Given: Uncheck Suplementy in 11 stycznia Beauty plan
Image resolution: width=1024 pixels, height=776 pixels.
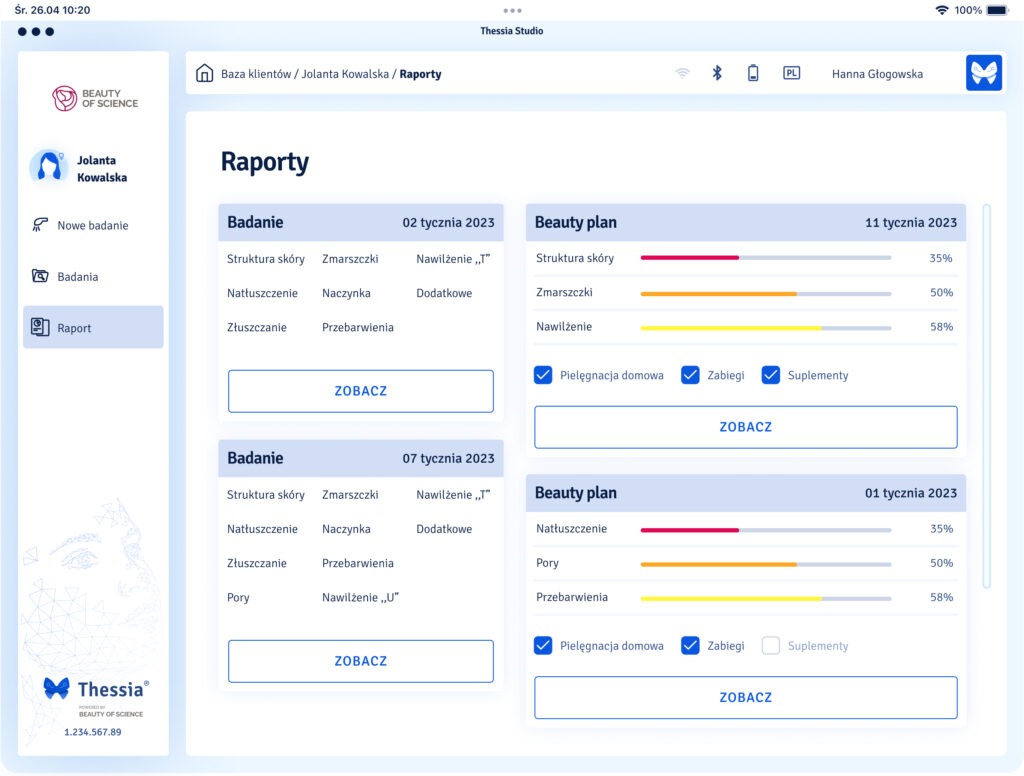Looking at the screenshot, I should click(x=771, y=375).
